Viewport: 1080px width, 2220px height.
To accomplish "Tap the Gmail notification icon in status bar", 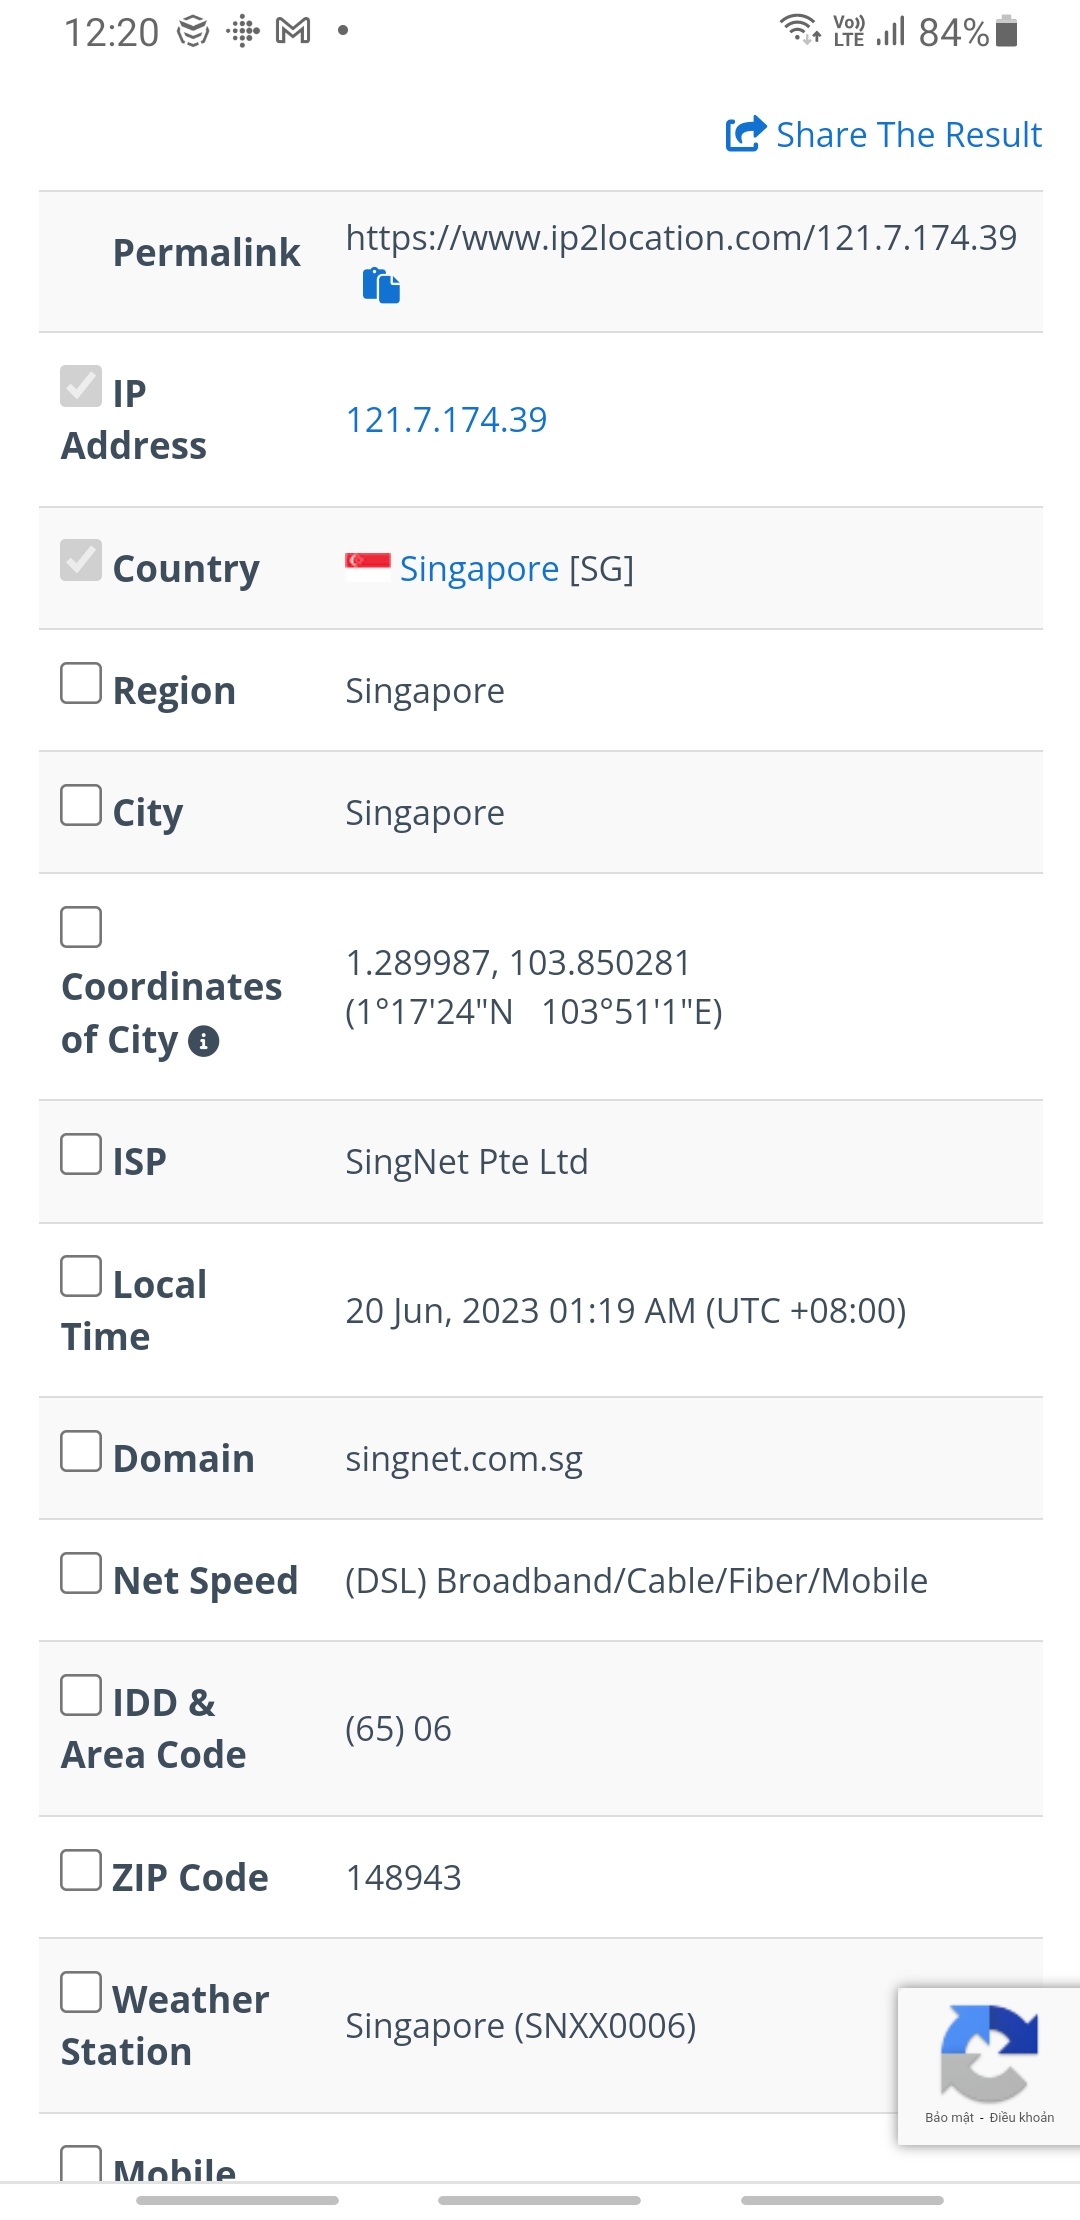I will click(293, 31).
